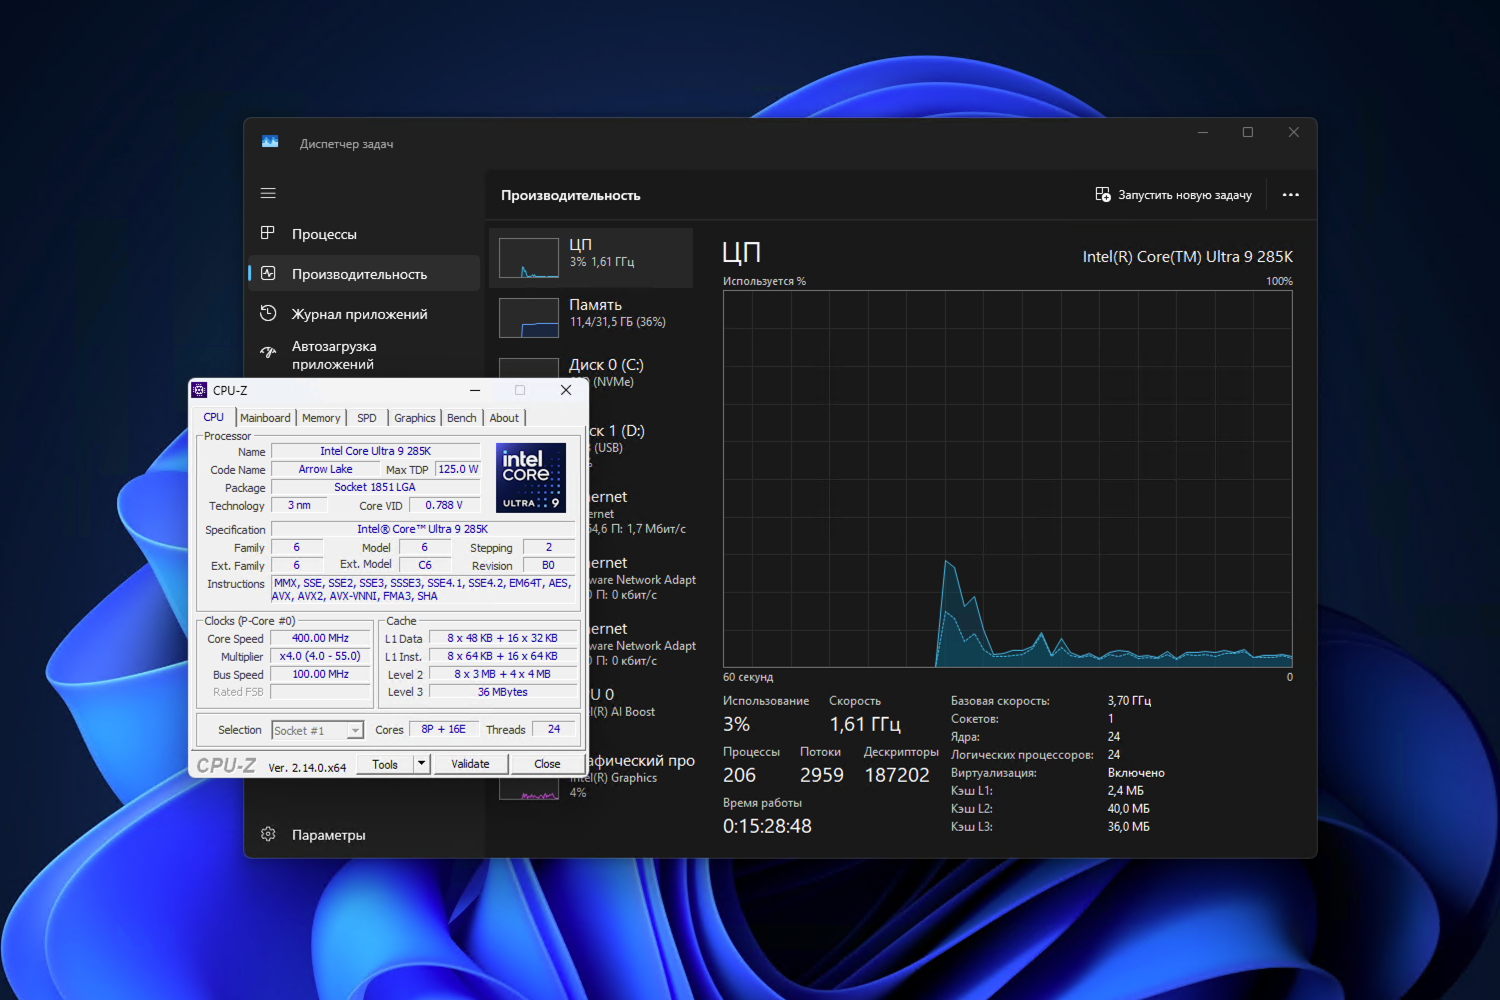
Task: Click the clock icon for Журнал приложений
Action: tap(268, 313)
